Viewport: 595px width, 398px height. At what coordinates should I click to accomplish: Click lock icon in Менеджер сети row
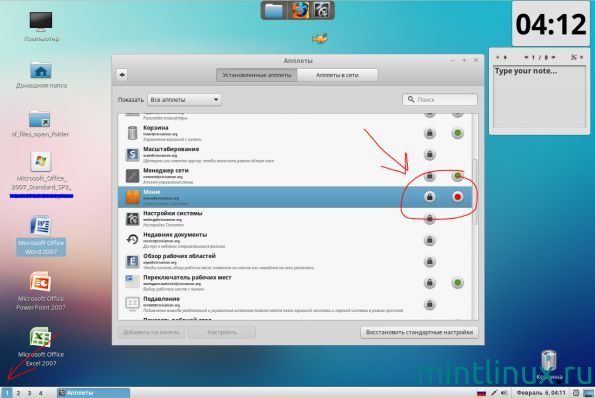(x=430, y=176)
